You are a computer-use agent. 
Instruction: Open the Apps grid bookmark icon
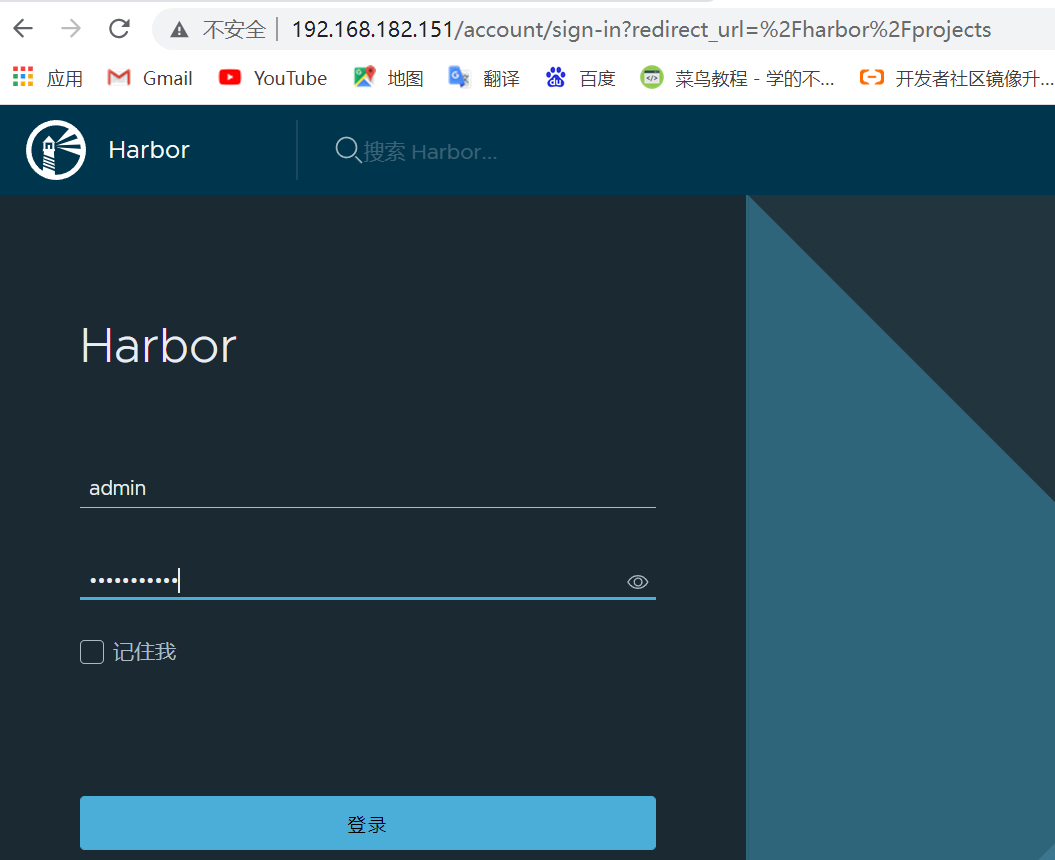click(23, 77)
